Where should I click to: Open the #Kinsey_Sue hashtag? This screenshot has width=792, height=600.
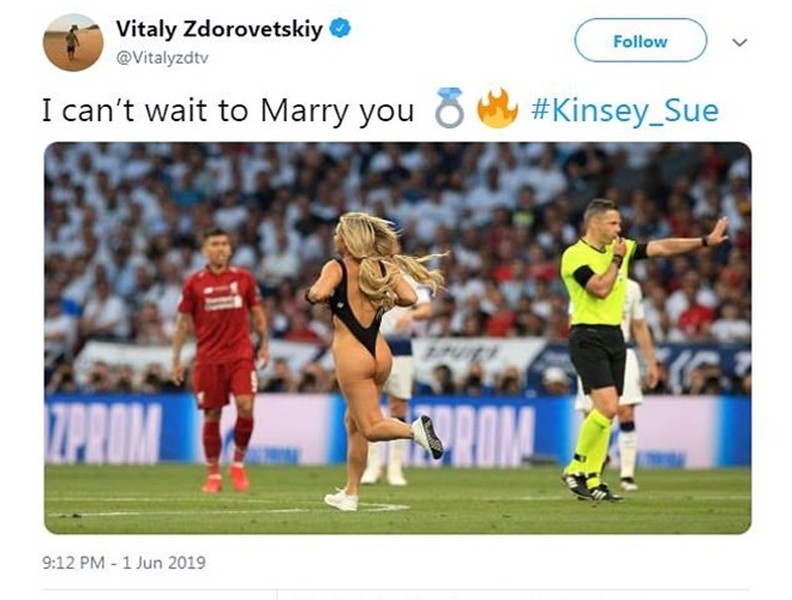[x=625, y=111]
